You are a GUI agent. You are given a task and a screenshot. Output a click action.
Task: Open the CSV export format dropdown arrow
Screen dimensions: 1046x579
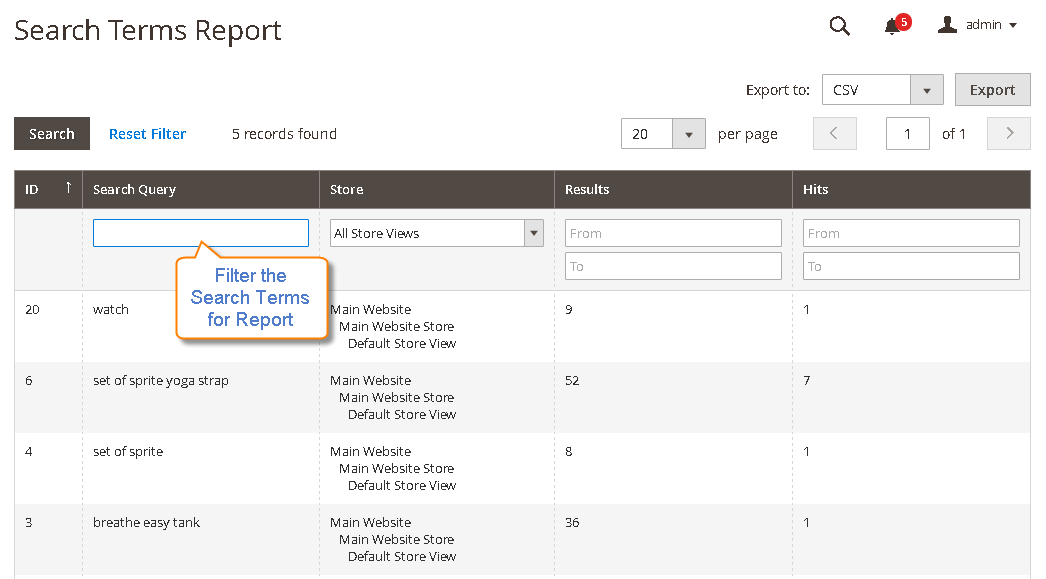pyautogui.click(x=927, y=89)
